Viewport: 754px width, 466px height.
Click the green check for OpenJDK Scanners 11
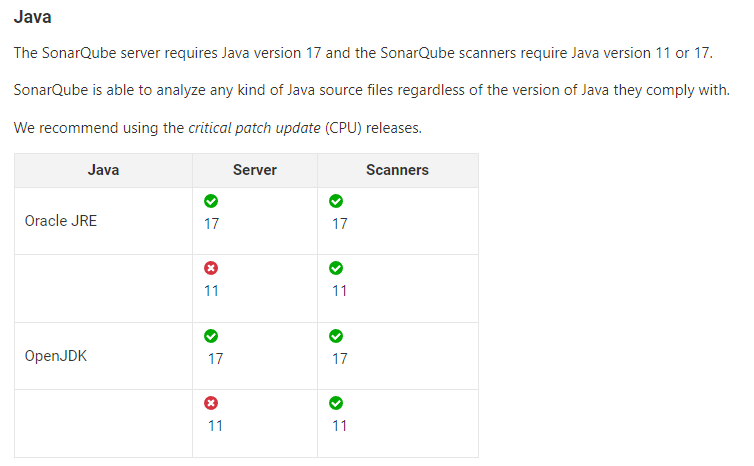[x=336, y=403]
